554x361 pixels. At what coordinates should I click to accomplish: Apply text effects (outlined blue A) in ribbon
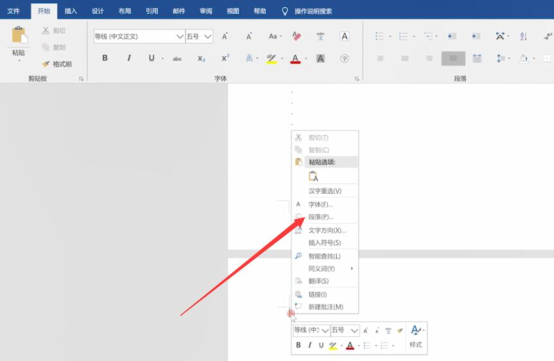[x=249, y=58]
